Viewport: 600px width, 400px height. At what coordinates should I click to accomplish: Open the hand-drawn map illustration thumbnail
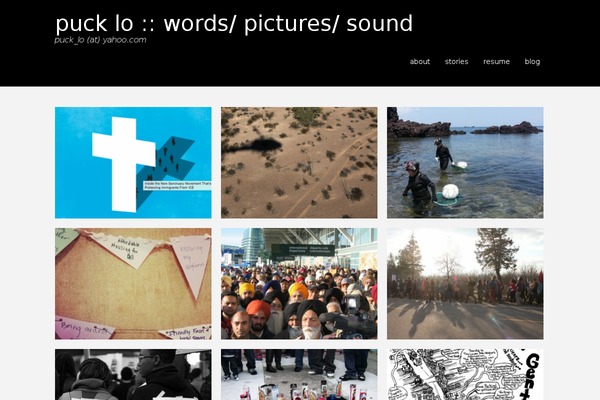465,374
